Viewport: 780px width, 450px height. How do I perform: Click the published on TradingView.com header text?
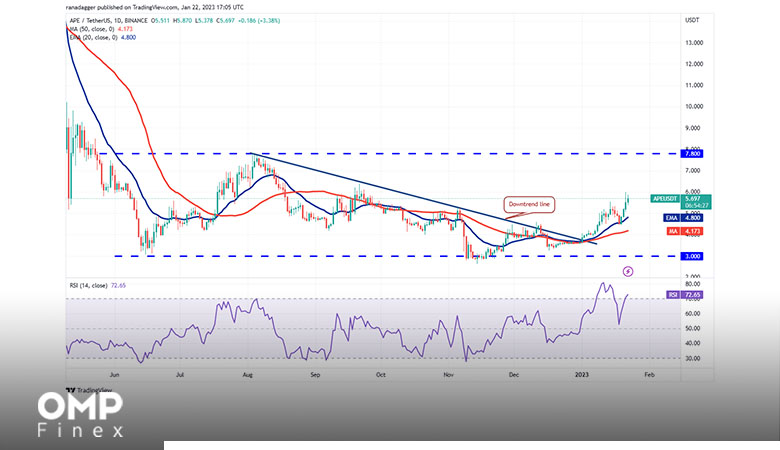pyautogui.click(x=154, y=7)
